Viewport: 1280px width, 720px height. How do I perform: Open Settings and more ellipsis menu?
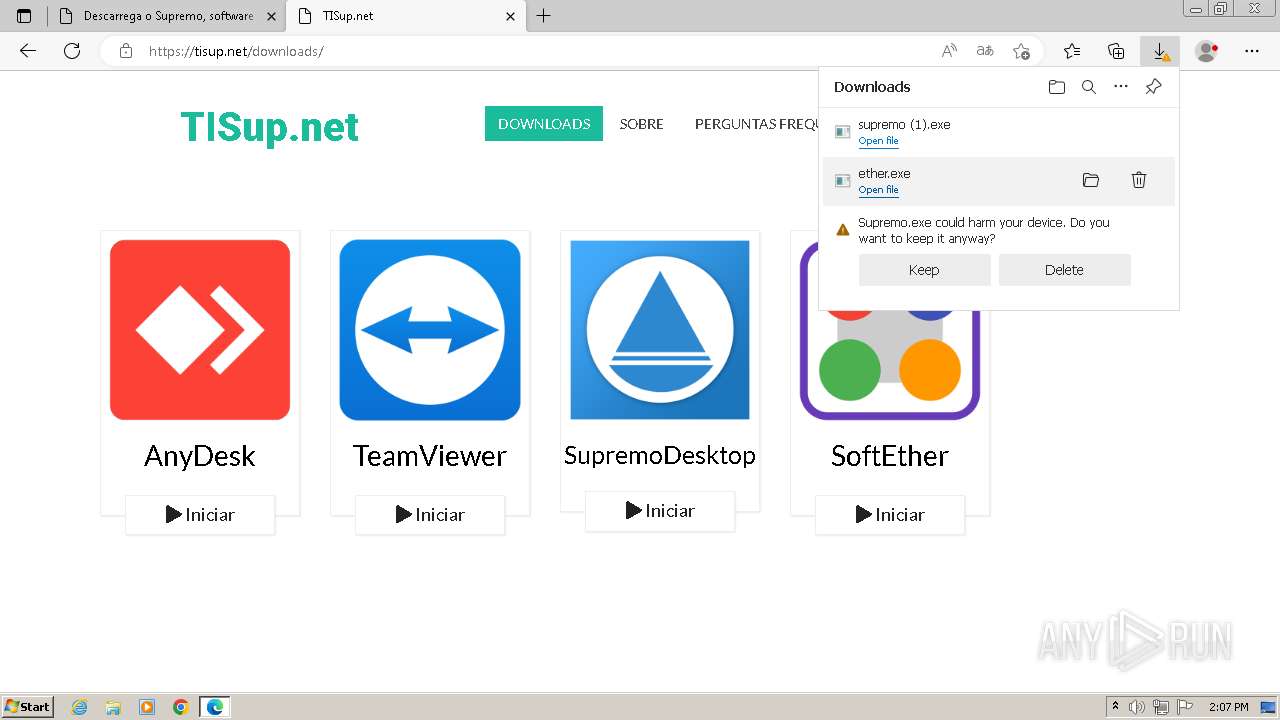click(x=1252, y=51)
